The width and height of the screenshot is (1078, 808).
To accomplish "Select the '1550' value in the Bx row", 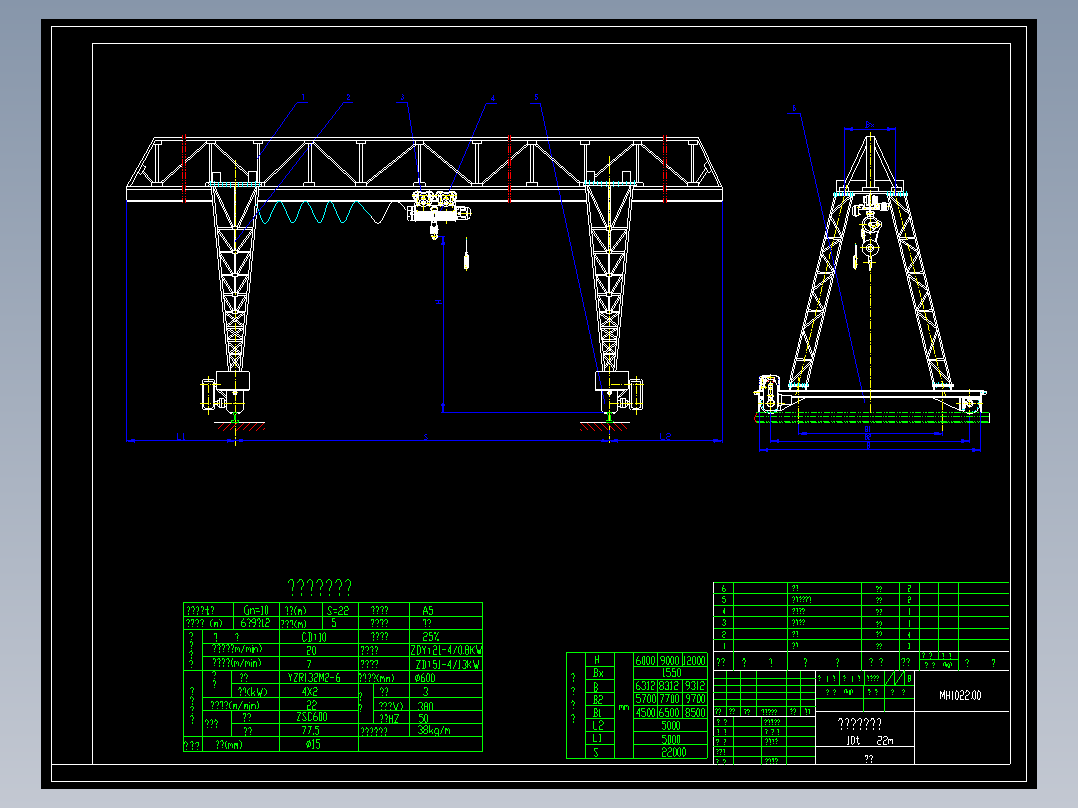I will click(x=671, y=673).
